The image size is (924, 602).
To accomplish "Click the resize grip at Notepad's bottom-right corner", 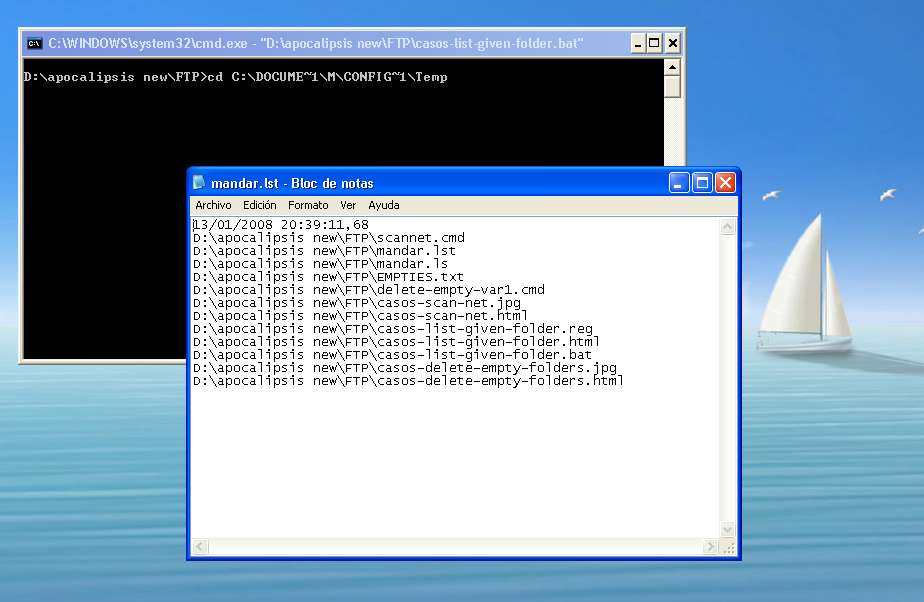I will [x=728, y=548].
